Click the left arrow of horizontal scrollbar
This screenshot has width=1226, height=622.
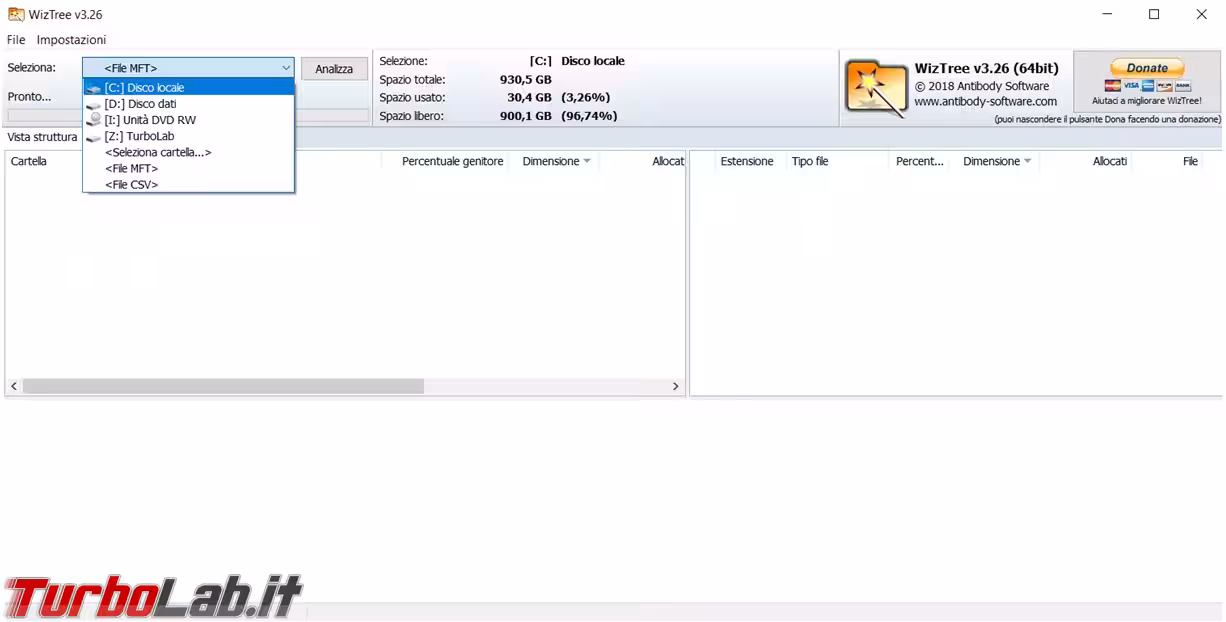coord(14,386)
